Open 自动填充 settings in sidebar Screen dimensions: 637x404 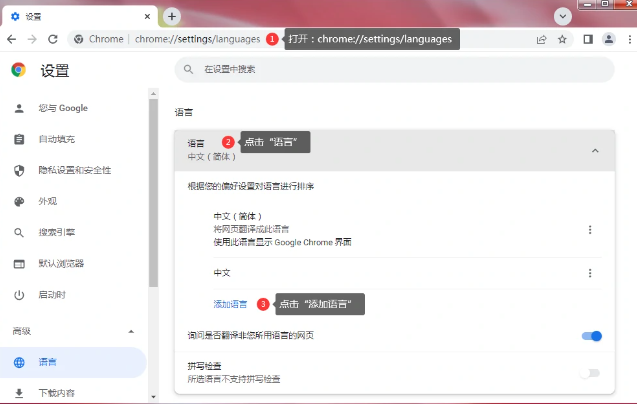coord(56,139)
